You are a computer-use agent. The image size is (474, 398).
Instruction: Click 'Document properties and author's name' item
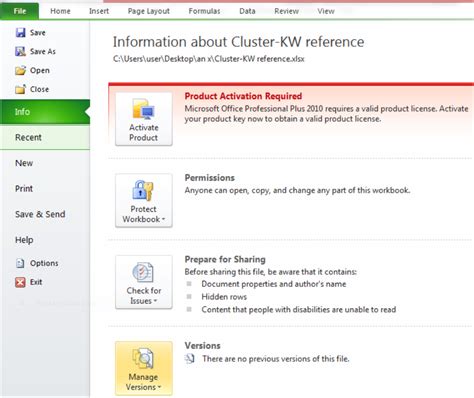pos(274,284)
